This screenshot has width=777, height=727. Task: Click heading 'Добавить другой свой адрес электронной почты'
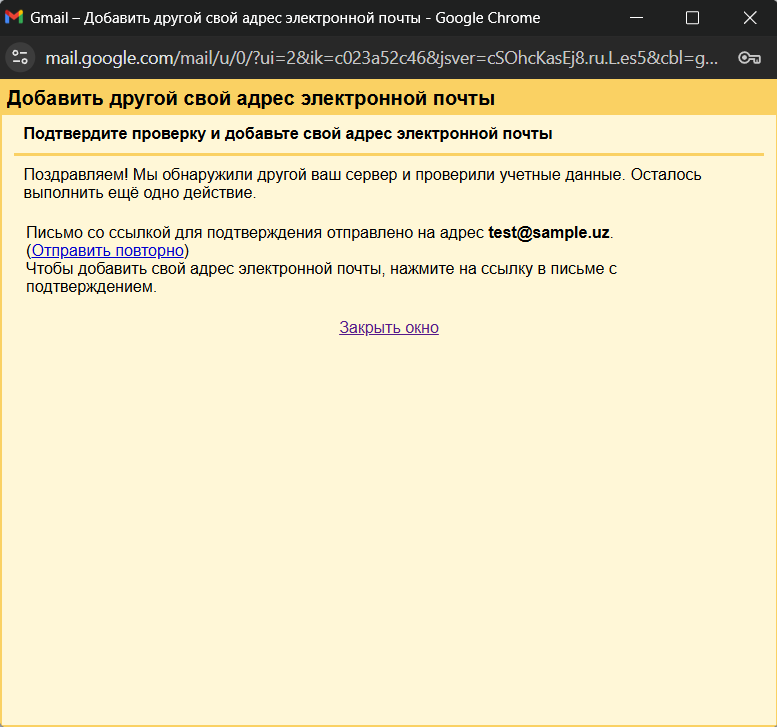(251, 98)
